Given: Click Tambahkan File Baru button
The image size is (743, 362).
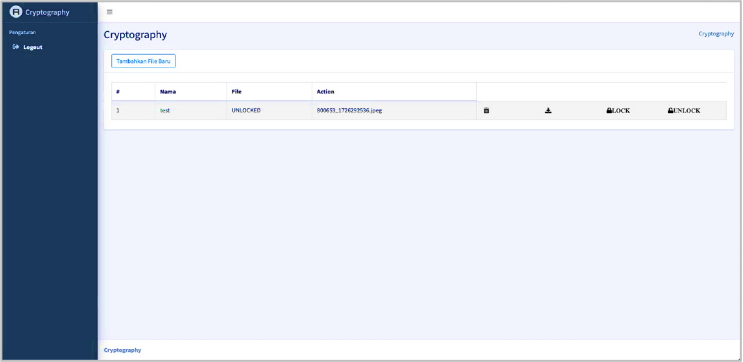Looking at the screenshot, I should click(x=143, y=61).
